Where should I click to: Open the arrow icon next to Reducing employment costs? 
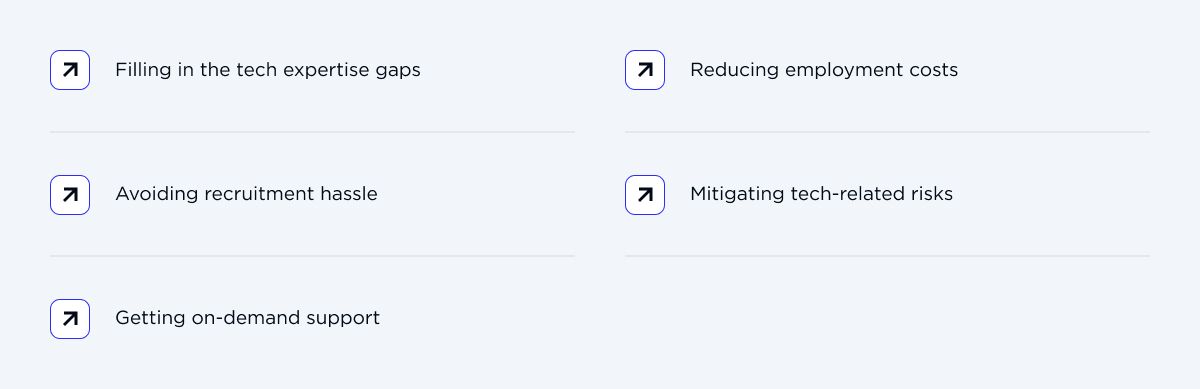[x=645, y=70]
